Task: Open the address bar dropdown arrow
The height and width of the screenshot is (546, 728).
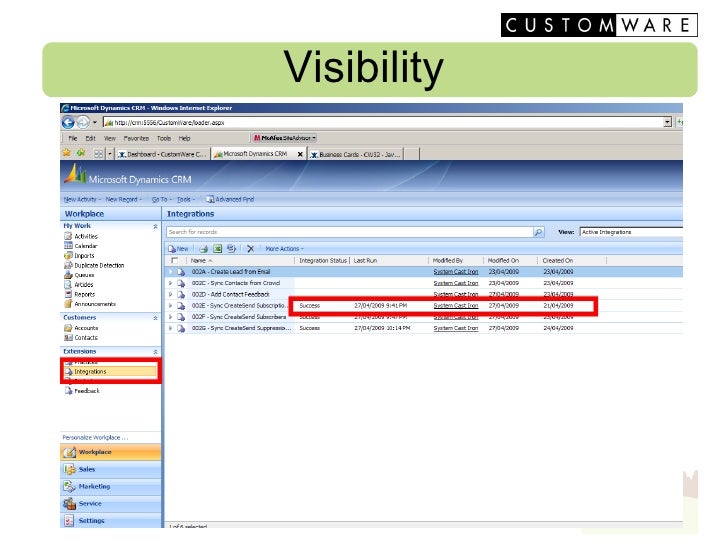Action: (668, 122)
